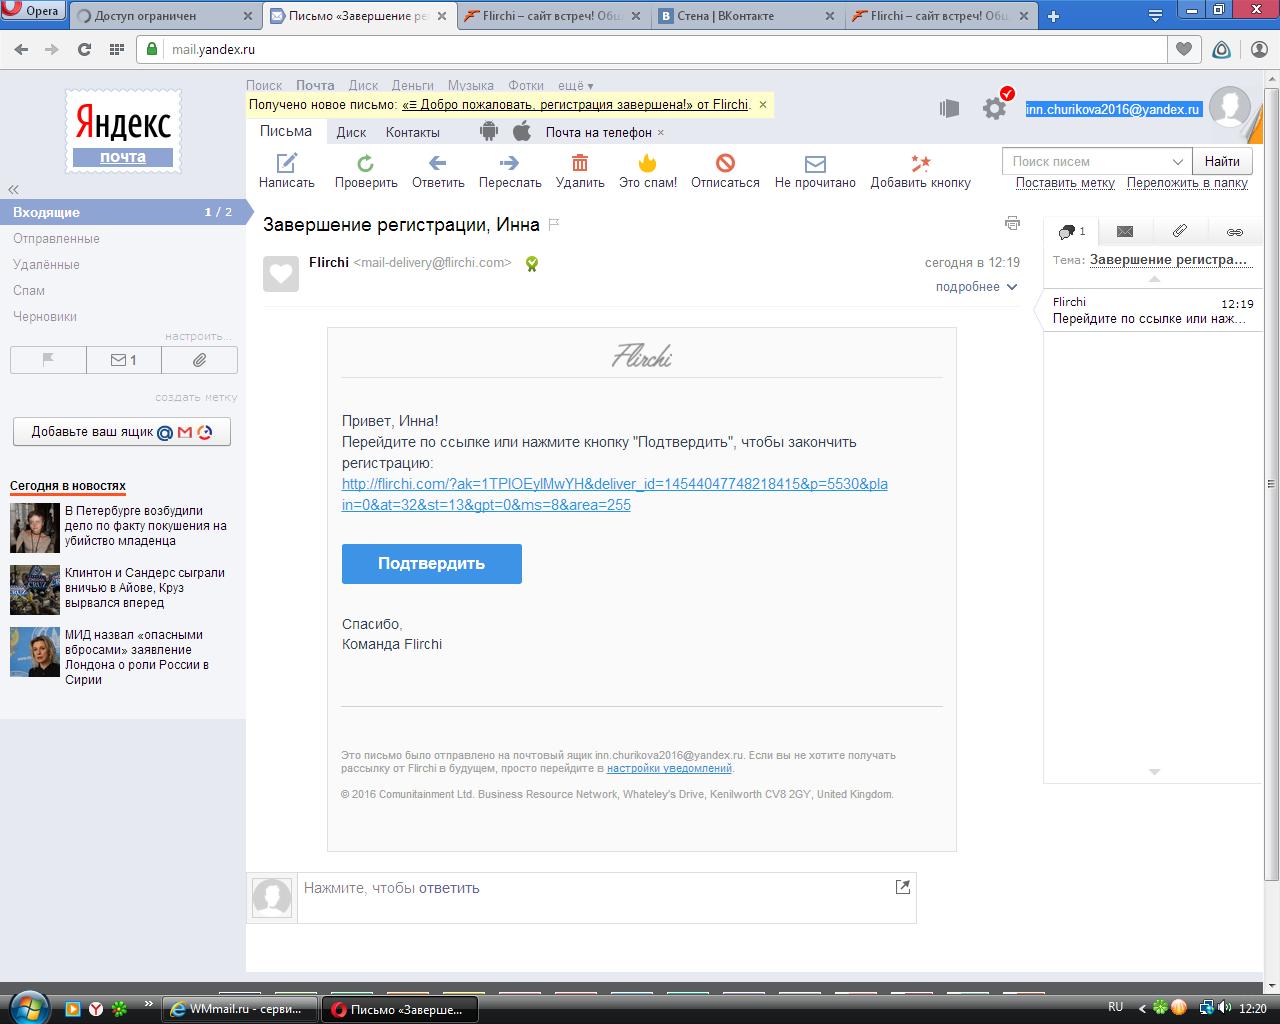Reload the current page
Image resolution: width=1280 pixels, height=1024 pixels.
click(85, 49)
